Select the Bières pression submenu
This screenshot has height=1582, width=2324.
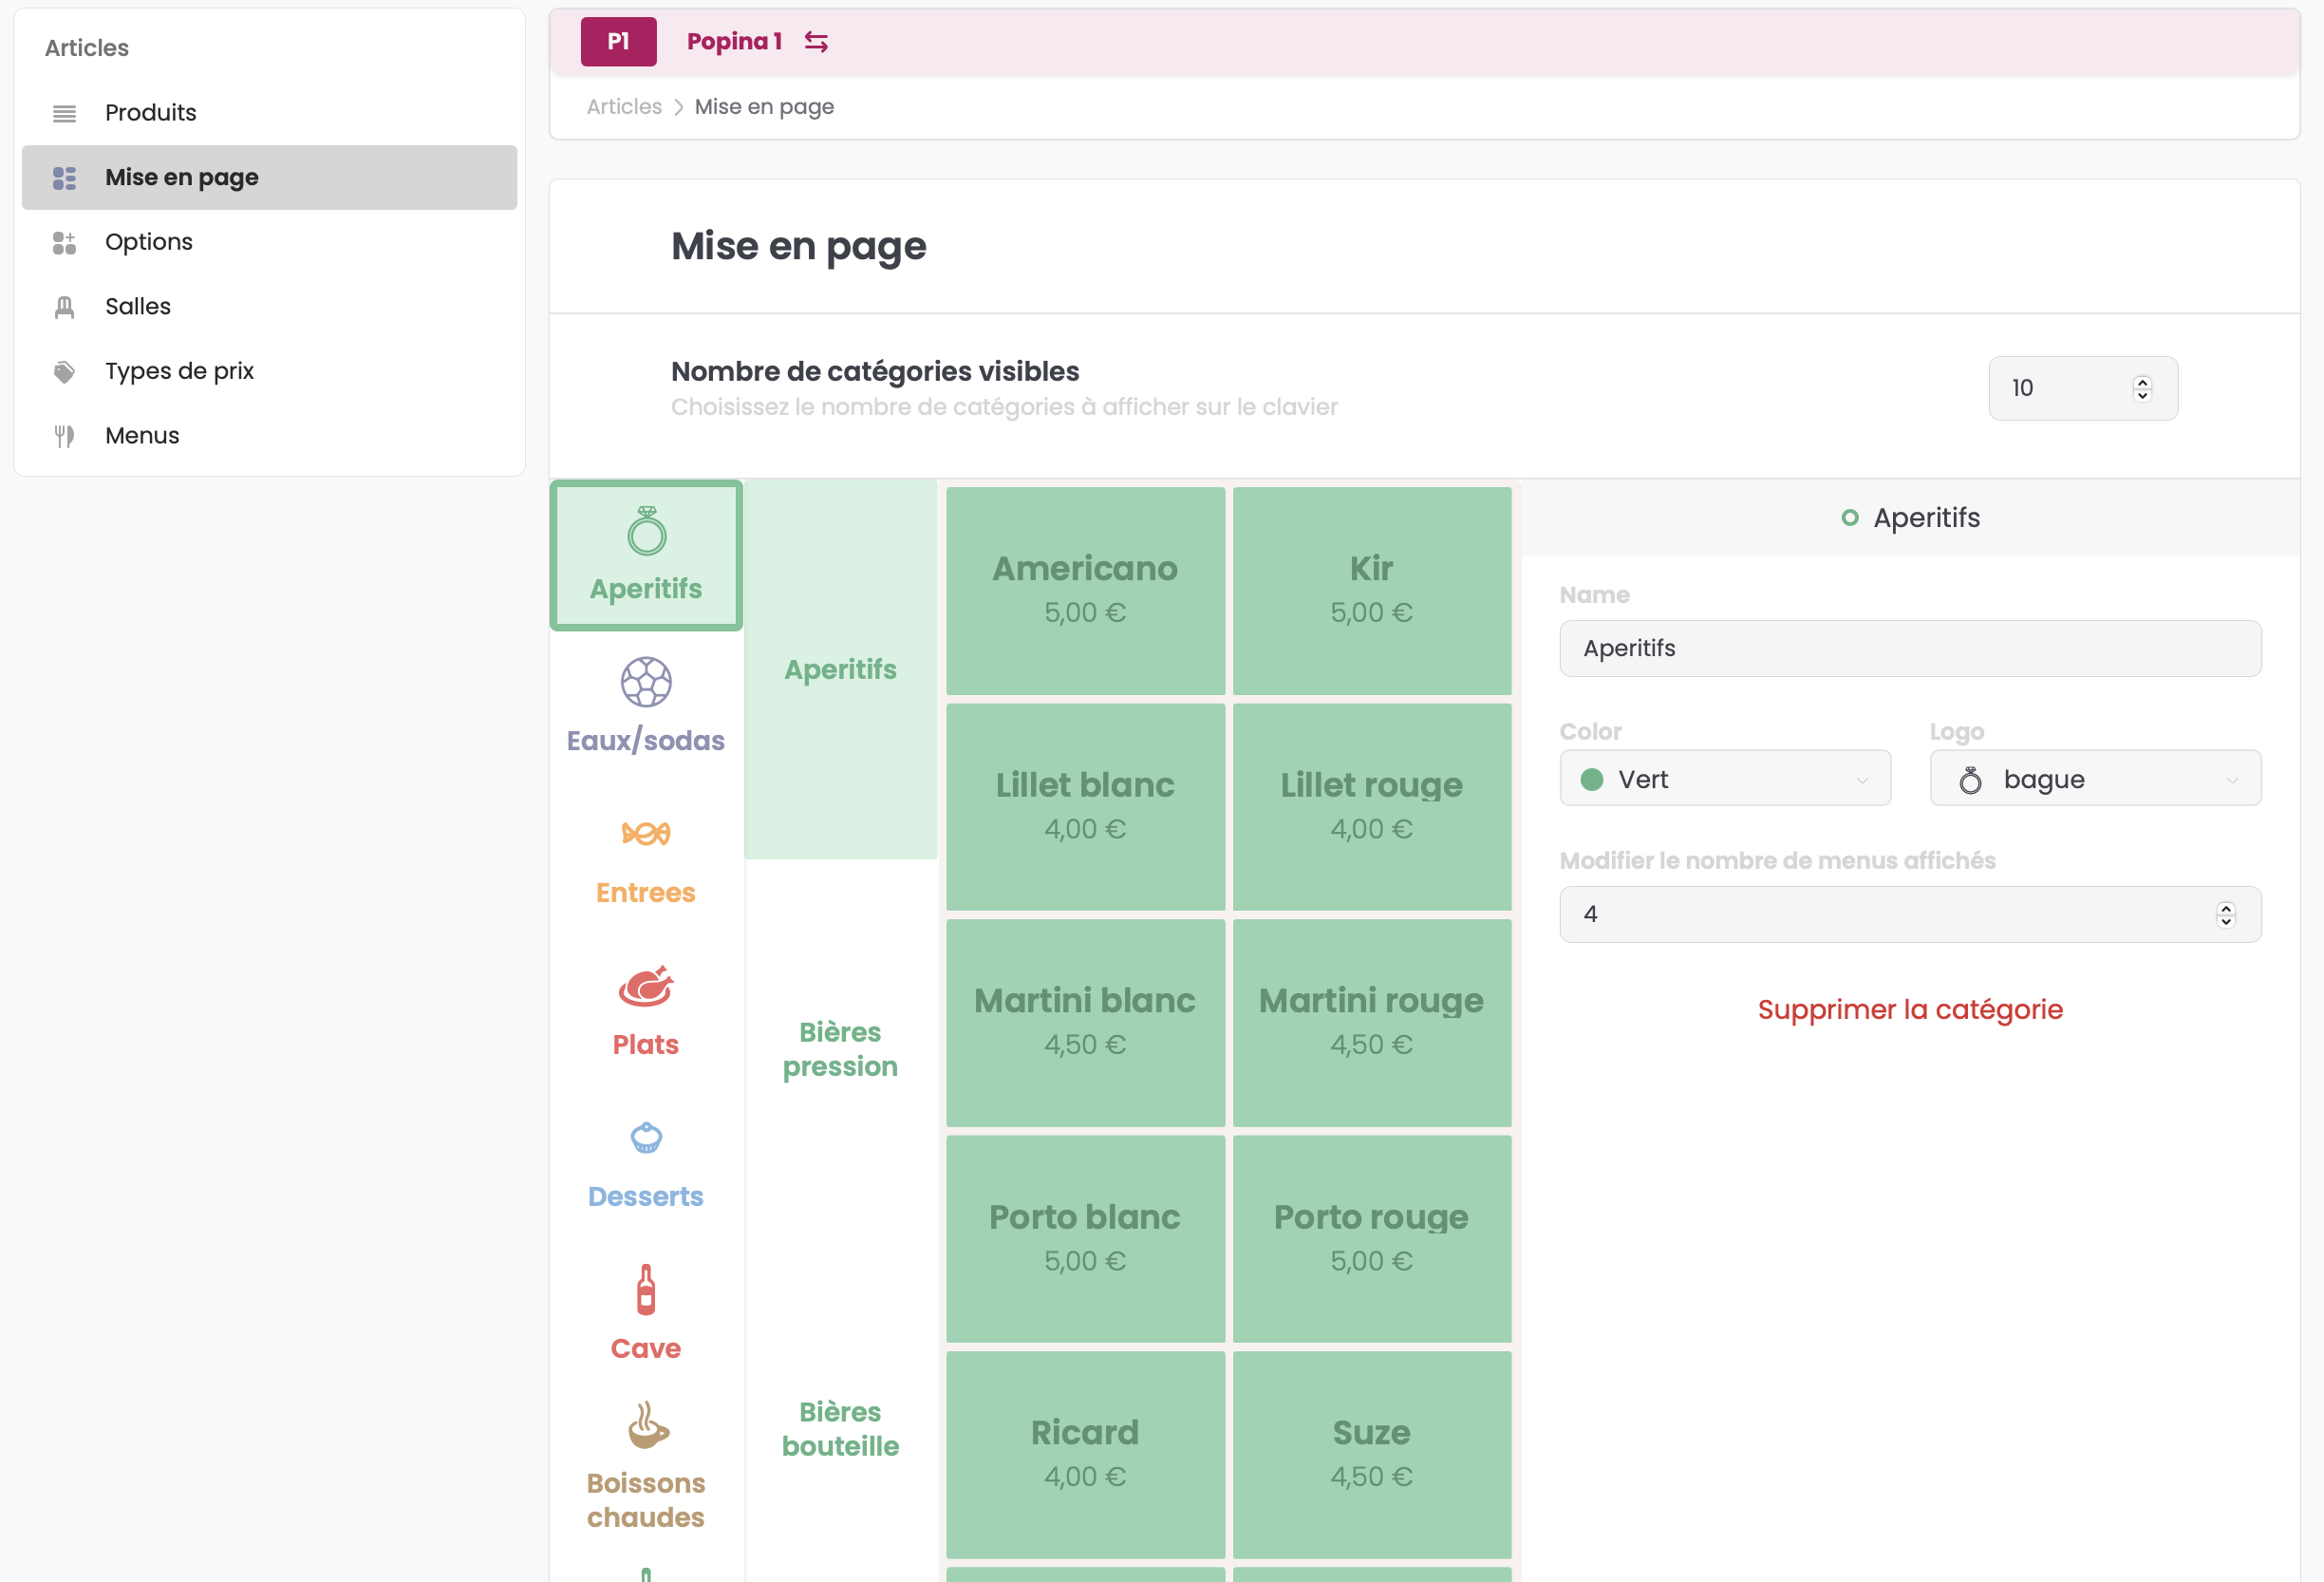click(840, 1048)
